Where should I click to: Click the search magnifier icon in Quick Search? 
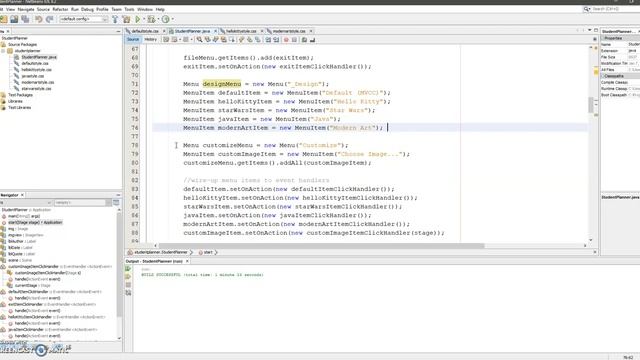(x=586, y=9)
